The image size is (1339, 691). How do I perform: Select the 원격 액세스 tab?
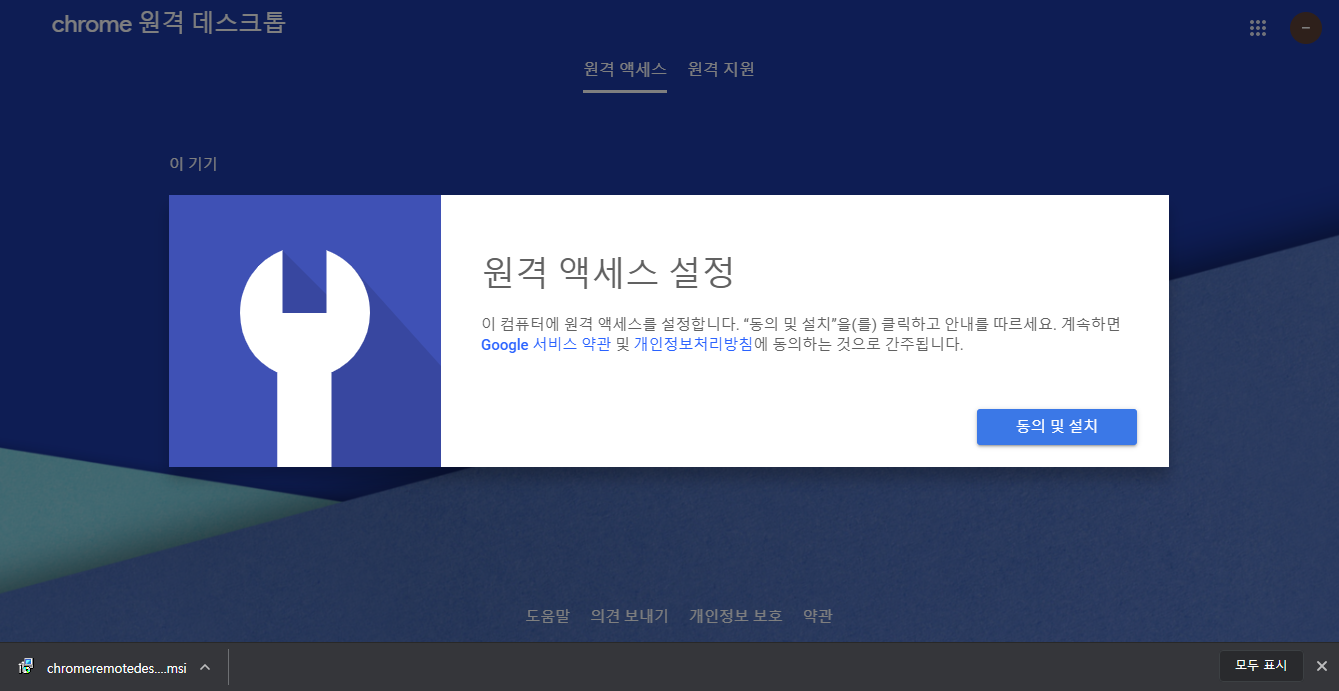624,69
